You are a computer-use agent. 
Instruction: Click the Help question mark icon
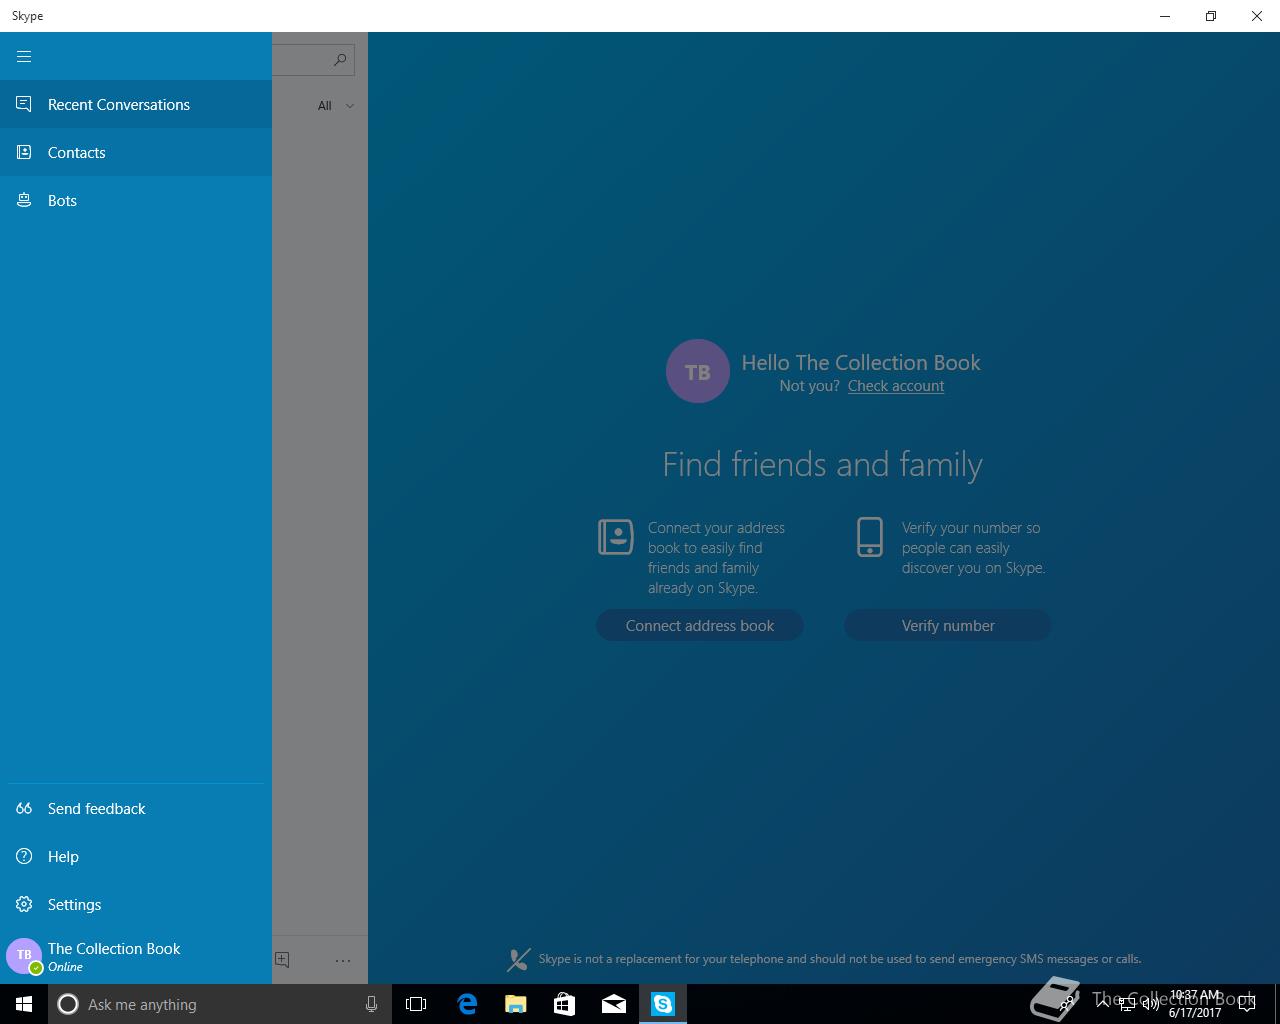click(x=24, y=856)
